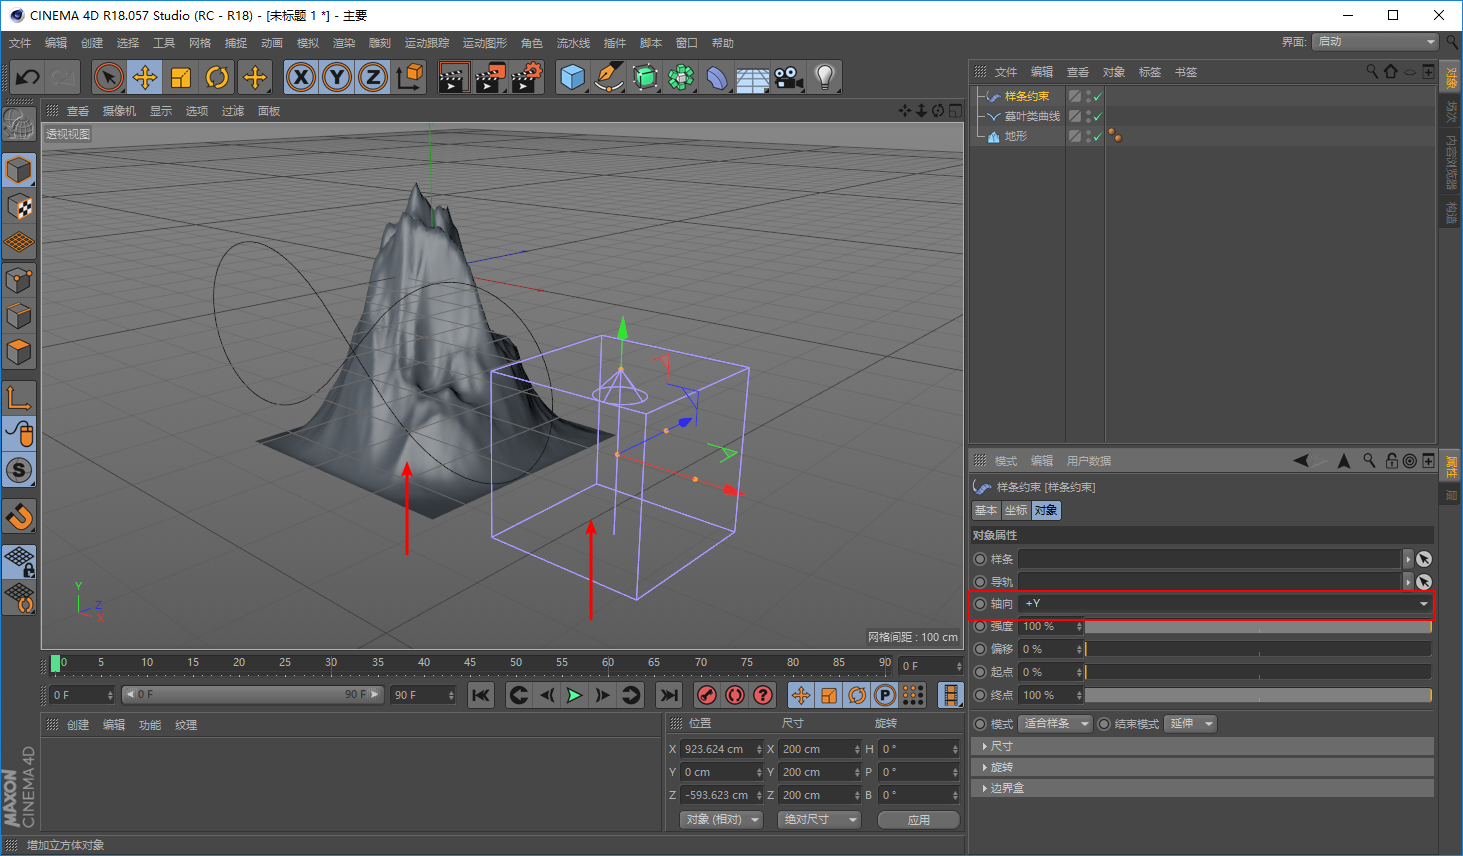Select the Move tool
Viewport: 1463px width, 856px height.
pos(145,77)
